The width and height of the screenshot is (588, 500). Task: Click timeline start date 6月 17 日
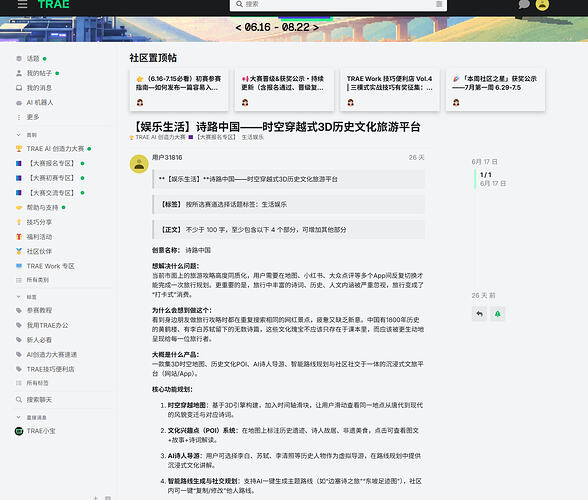tap(484, 162)
